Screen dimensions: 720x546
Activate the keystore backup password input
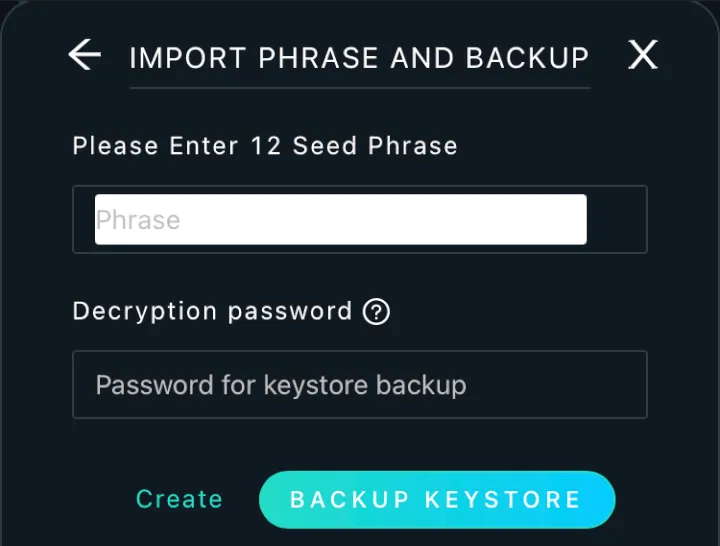[x=360, y=384]
